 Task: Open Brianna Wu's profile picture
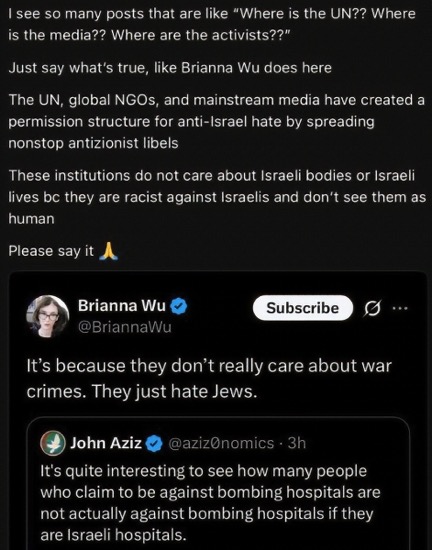pyautogui.click(x=47, y=316)
